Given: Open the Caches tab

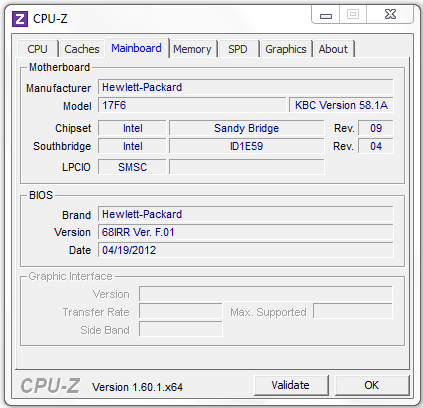Looking at the screenshot, I should [82, 49].
